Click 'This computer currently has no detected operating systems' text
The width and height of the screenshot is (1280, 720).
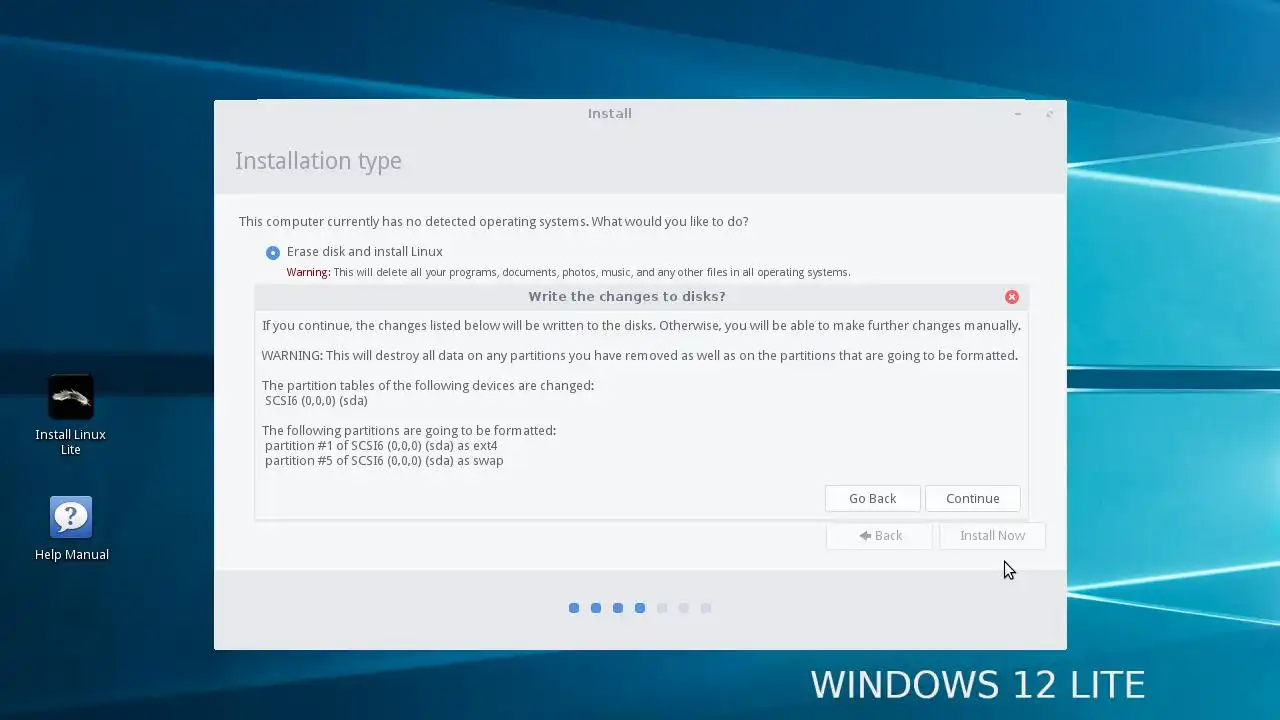(x=413, y=222)
